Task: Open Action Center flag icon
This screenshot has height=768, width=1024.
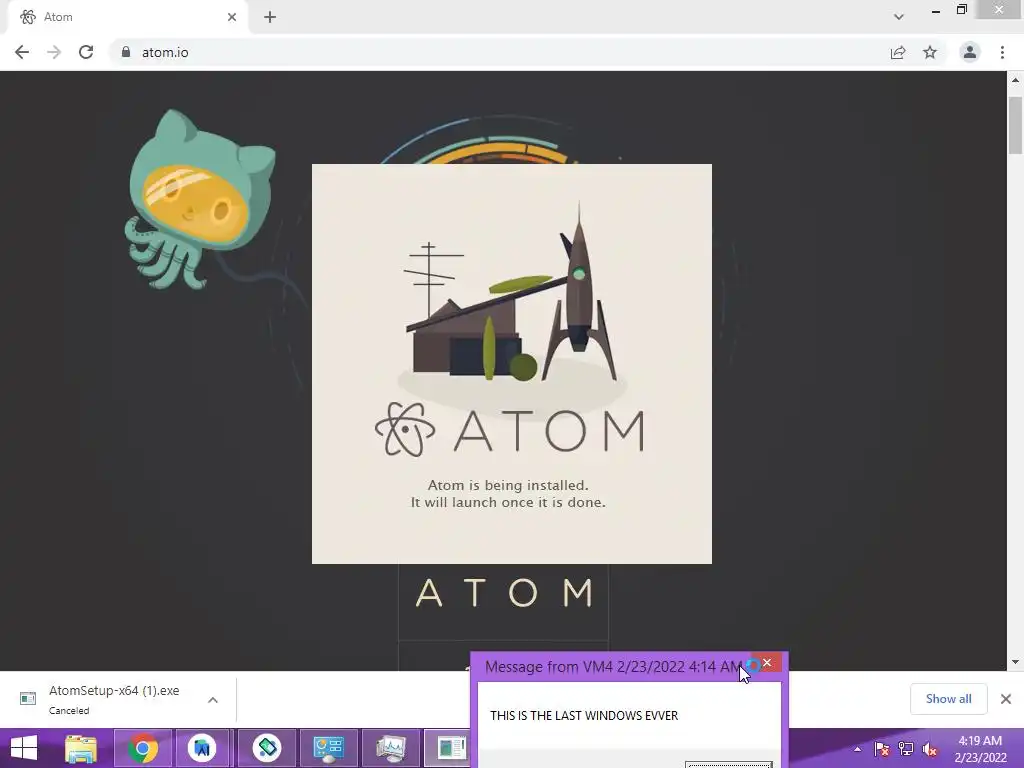Action: coord(881,749)
